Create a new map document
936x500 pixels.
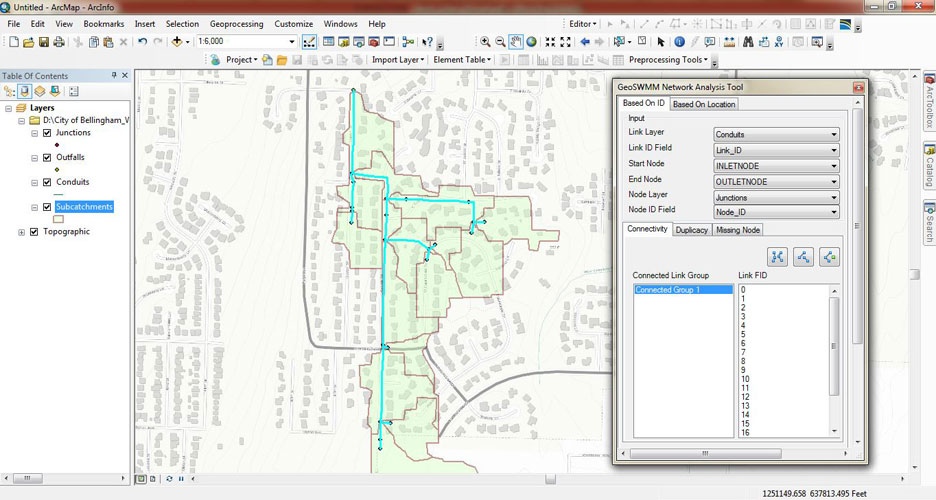(x=14, y=42)
